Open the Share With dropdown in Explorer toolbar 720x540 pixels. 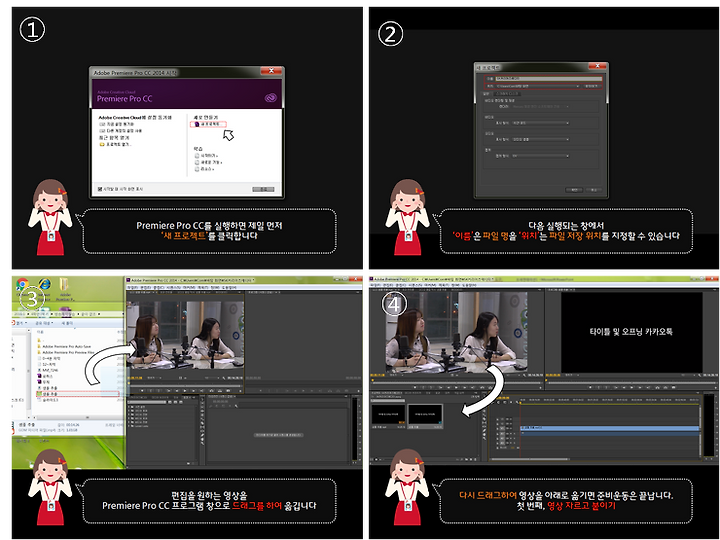coord(45,323)
